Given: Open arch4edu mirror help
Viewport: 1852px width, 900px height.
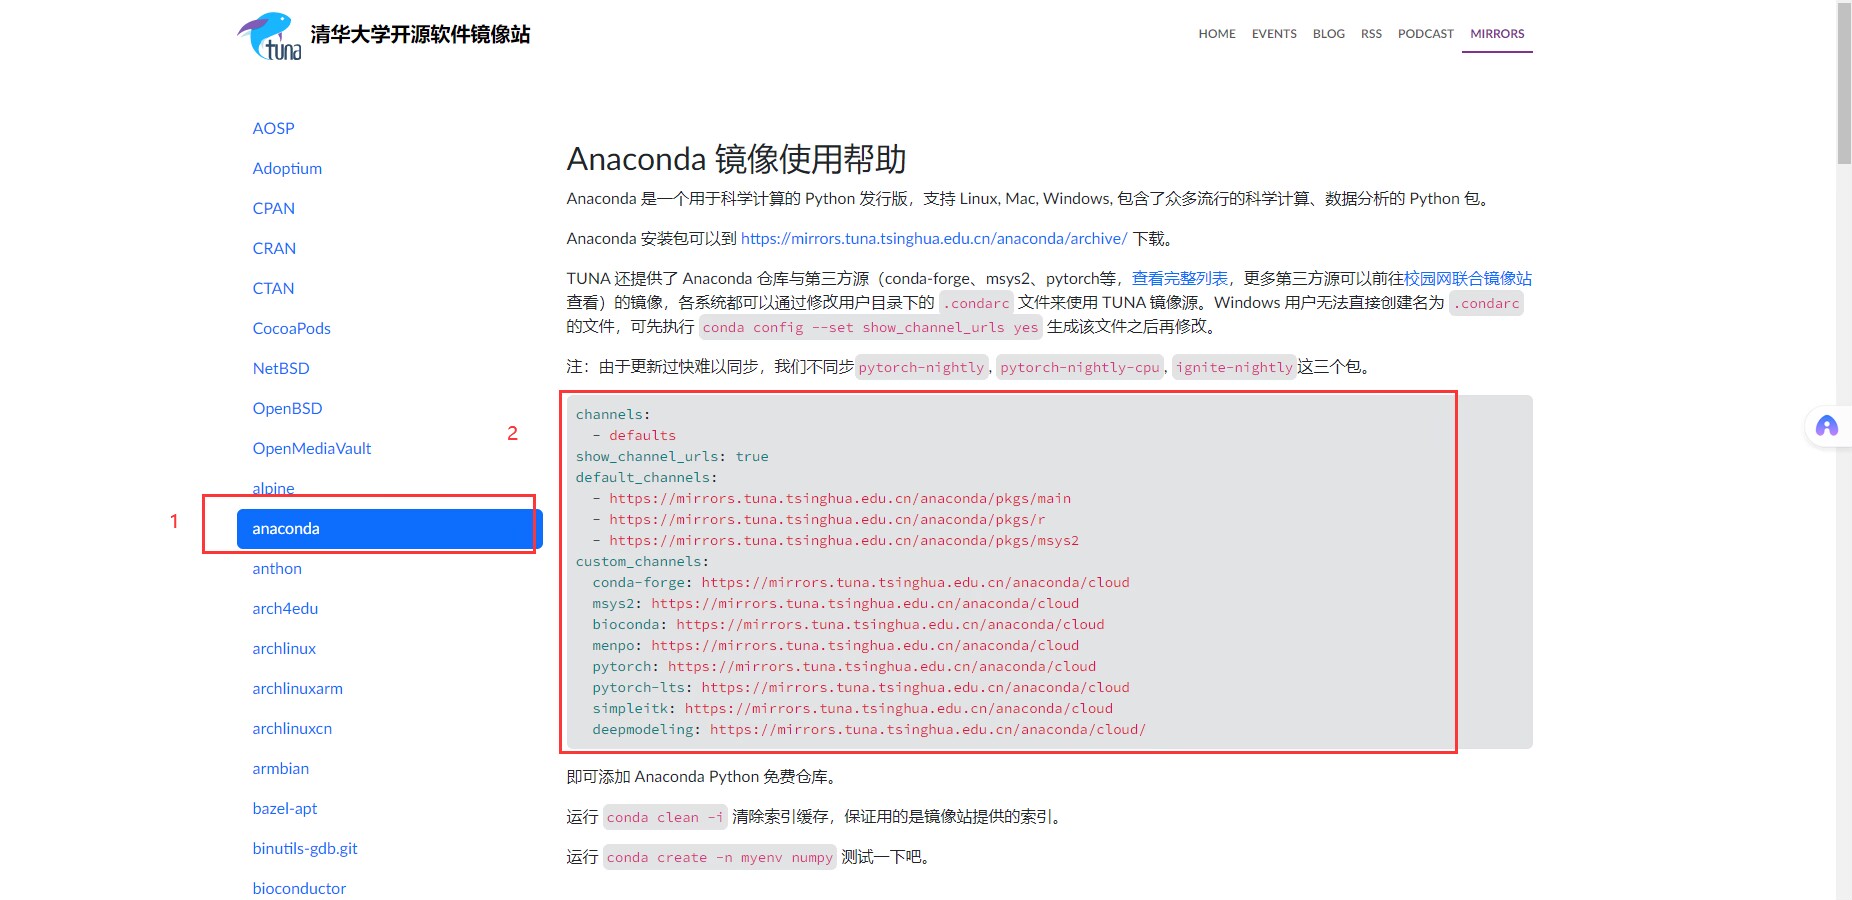Looking at the screenshot, I should pos(285,608).
